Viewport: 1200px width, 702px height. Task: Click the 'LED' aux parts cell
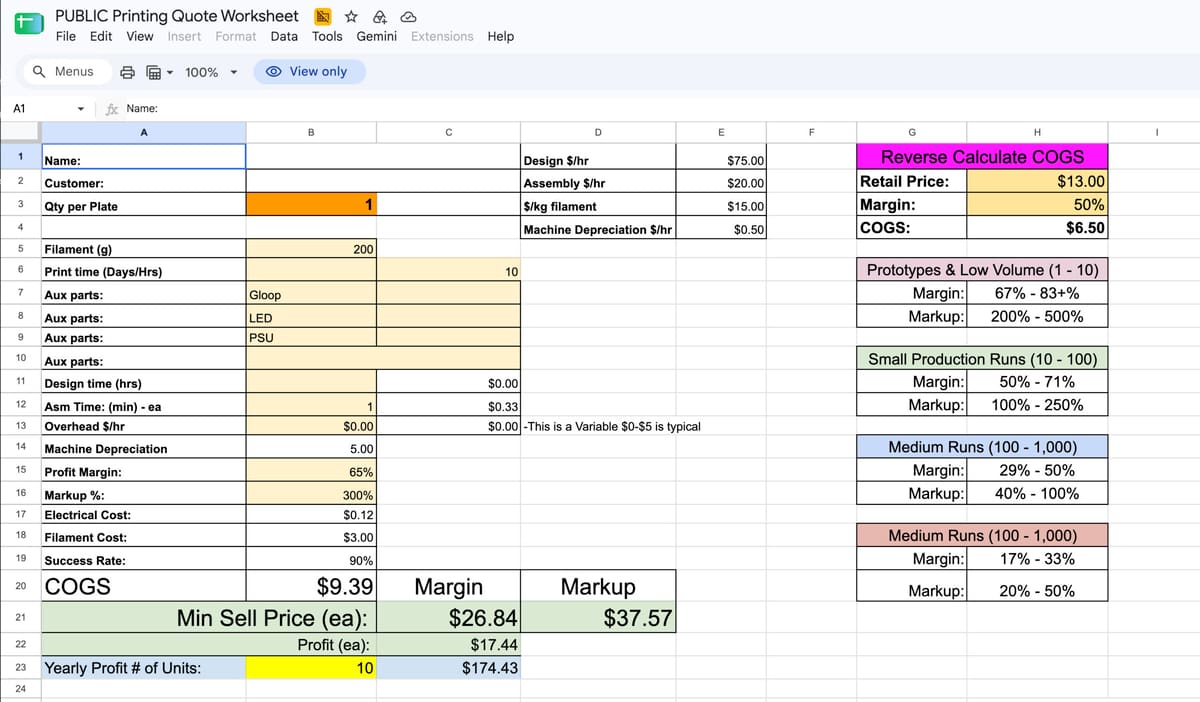[311, 318]
